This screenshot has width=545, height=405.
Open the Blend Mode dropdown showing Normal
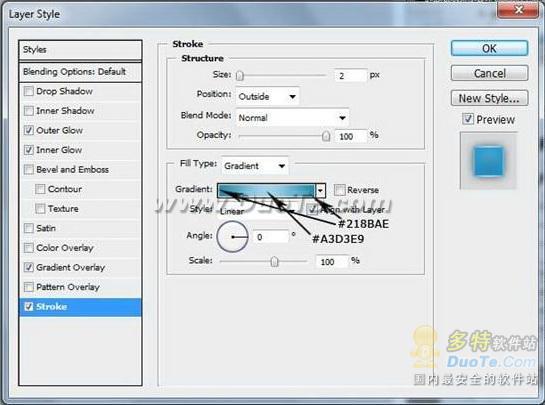[x=292, y=118]
